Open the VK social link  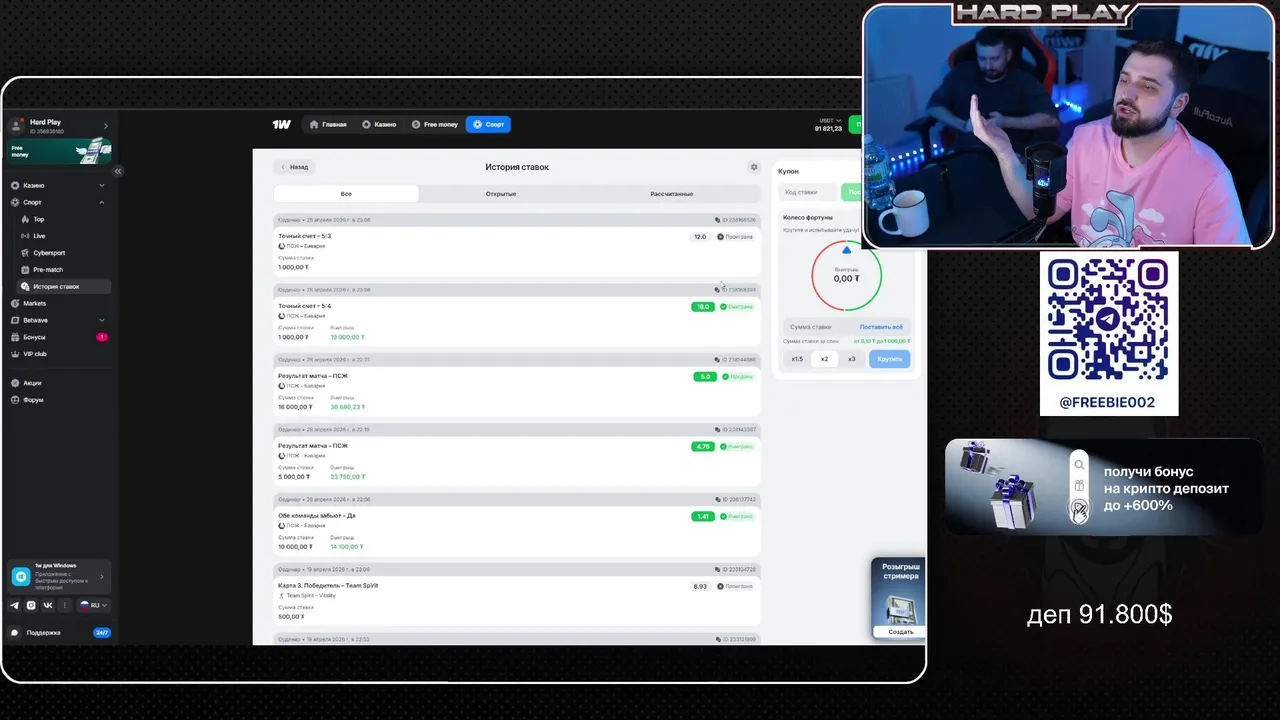pos(48,605)
